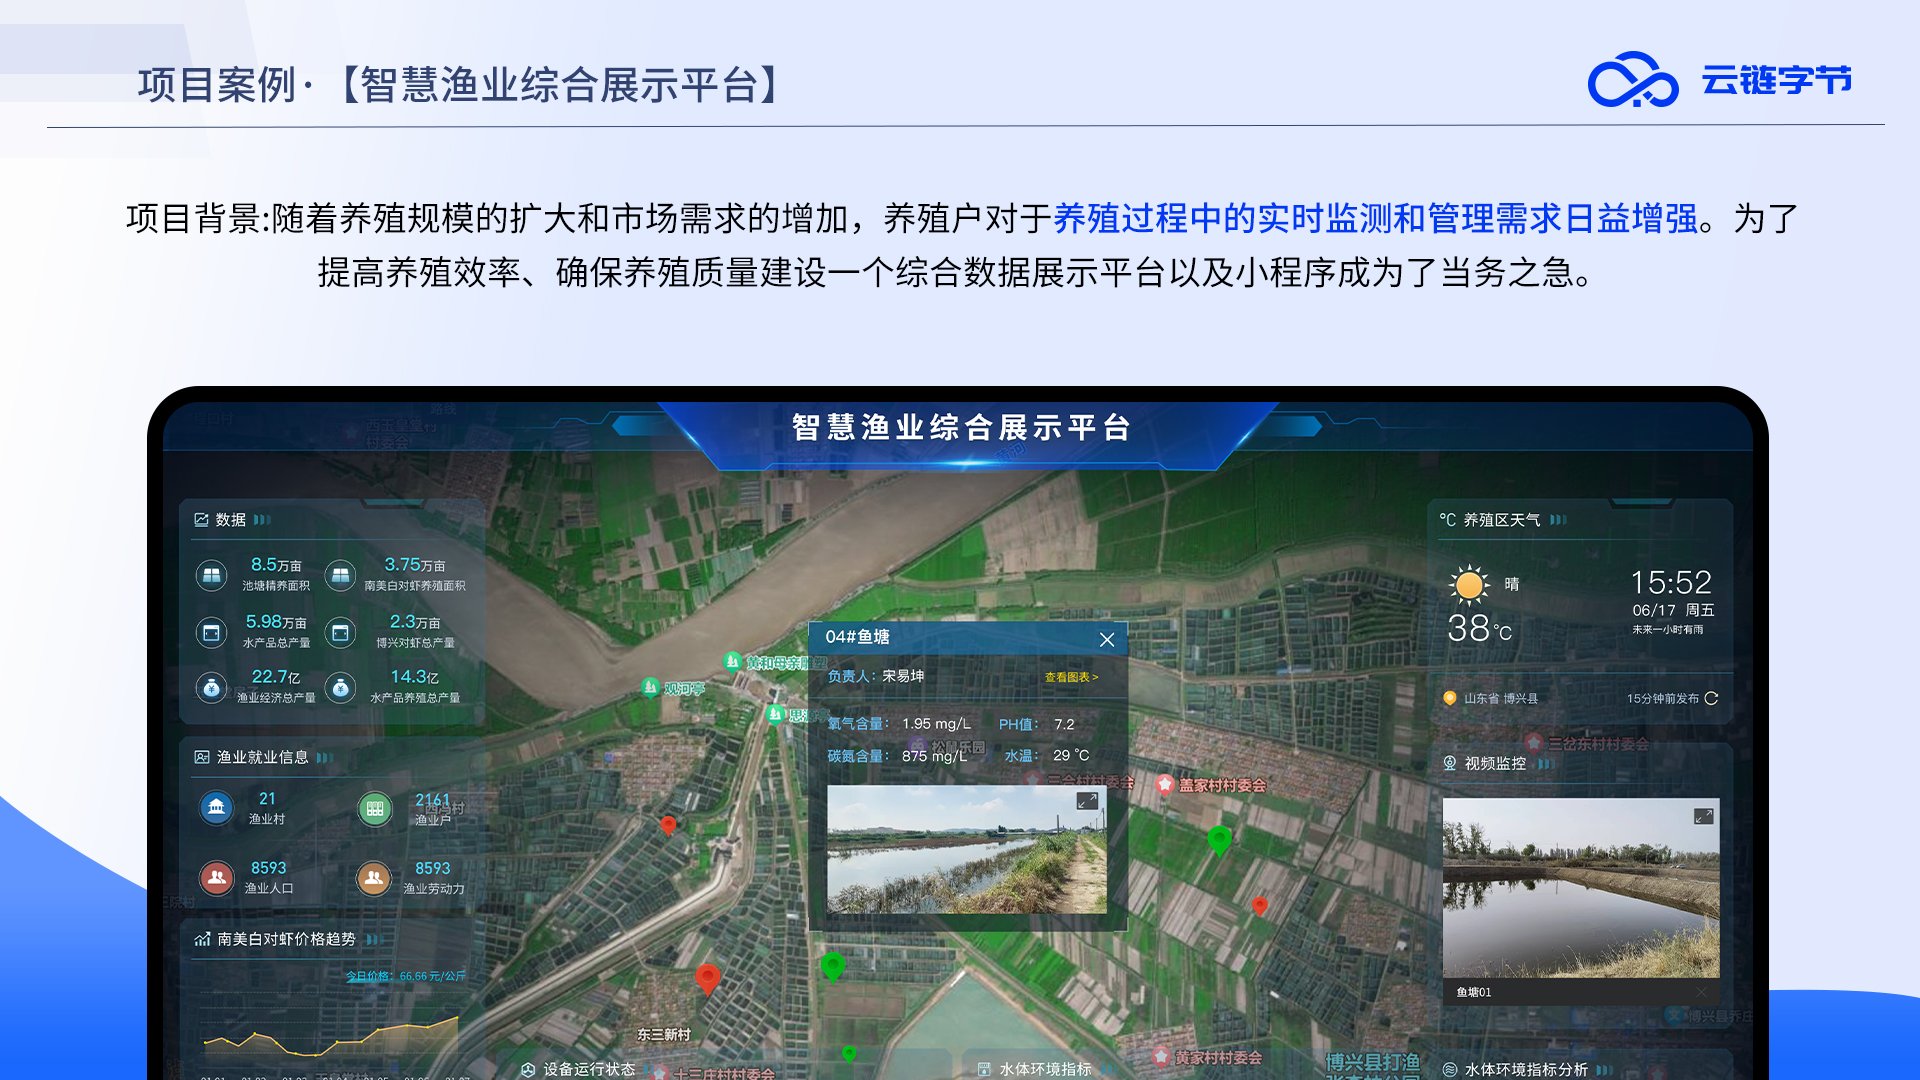Expand the 视频监控 video feed

point(1703,816)
